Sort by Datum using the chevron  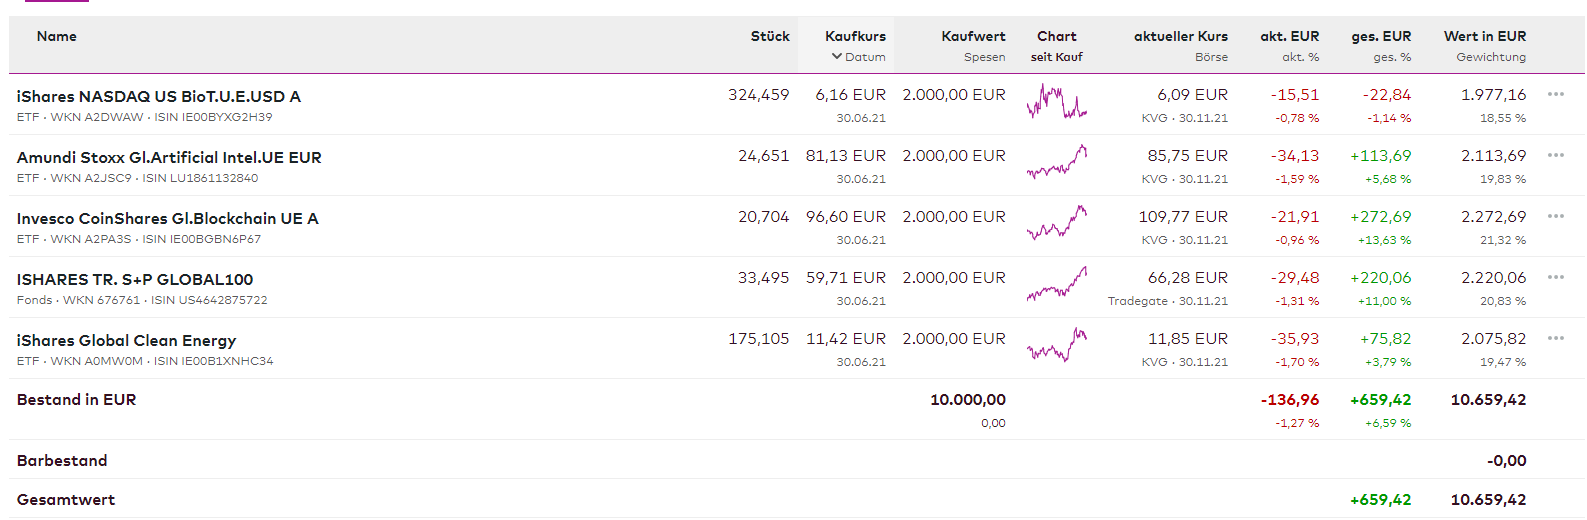pos(837,57)
